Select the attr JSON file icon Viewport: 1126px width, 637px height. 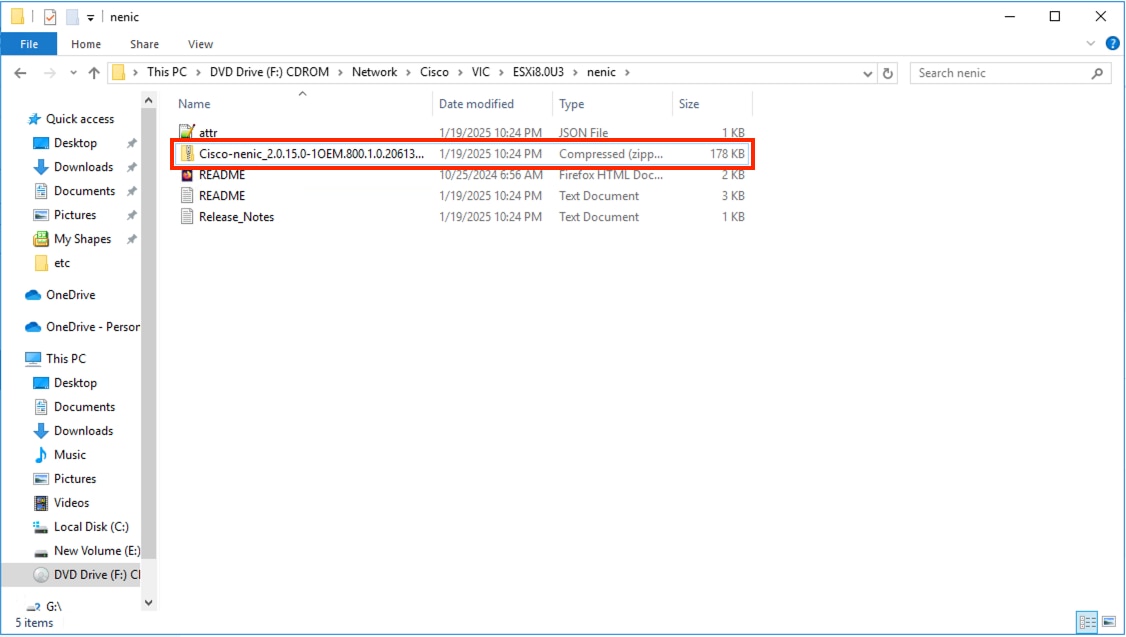187,132
